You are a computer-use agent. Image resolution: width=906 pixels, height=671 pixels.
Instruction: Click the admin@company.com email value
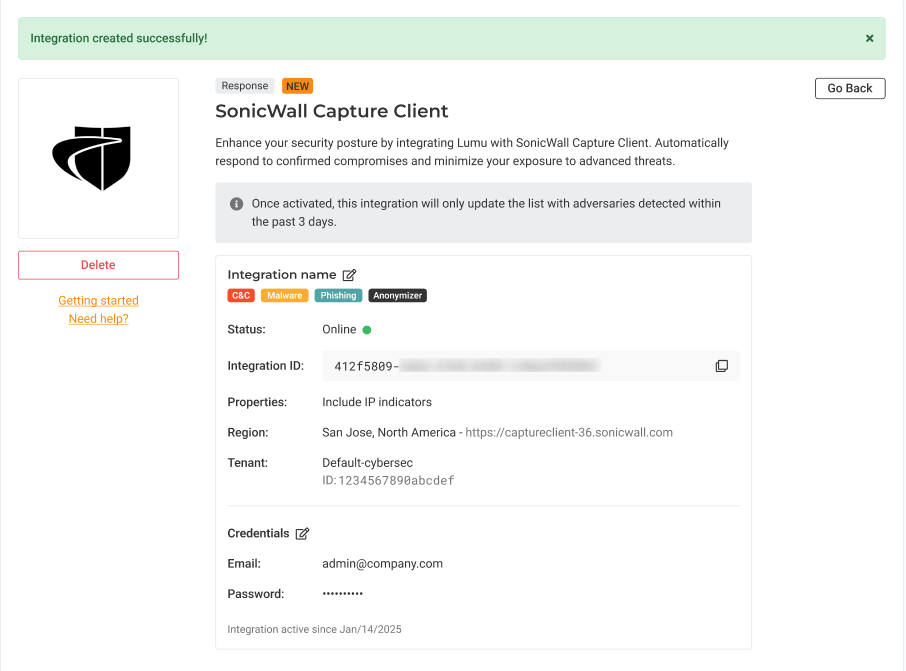(382, 564)
